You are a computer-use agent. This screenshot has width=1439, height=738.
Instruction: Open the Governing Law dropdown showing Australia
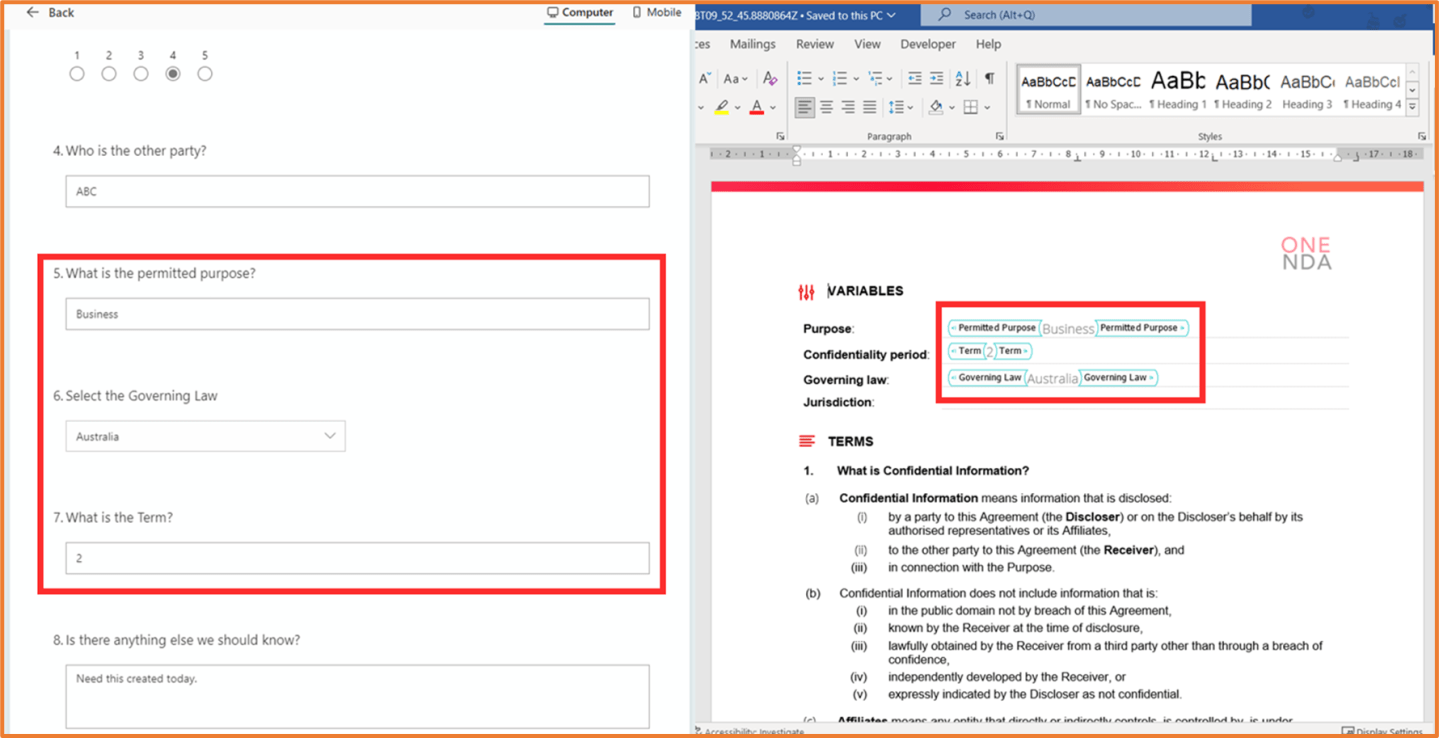[205, 436]
